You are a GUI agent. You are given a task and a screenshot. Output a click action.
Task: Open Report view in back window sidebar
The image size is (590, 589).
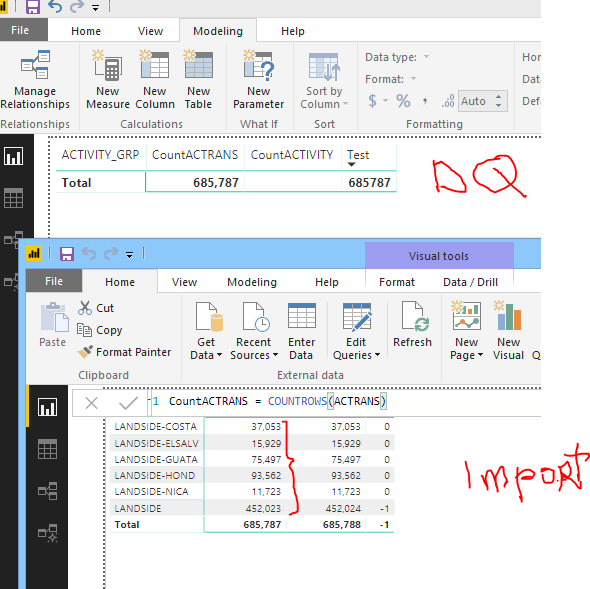pyautogui.click(x=14, y=156)
